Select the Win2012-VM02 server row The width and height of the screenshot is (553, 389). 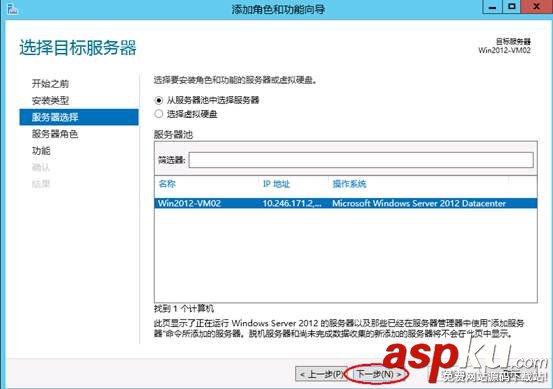(346, 203)
